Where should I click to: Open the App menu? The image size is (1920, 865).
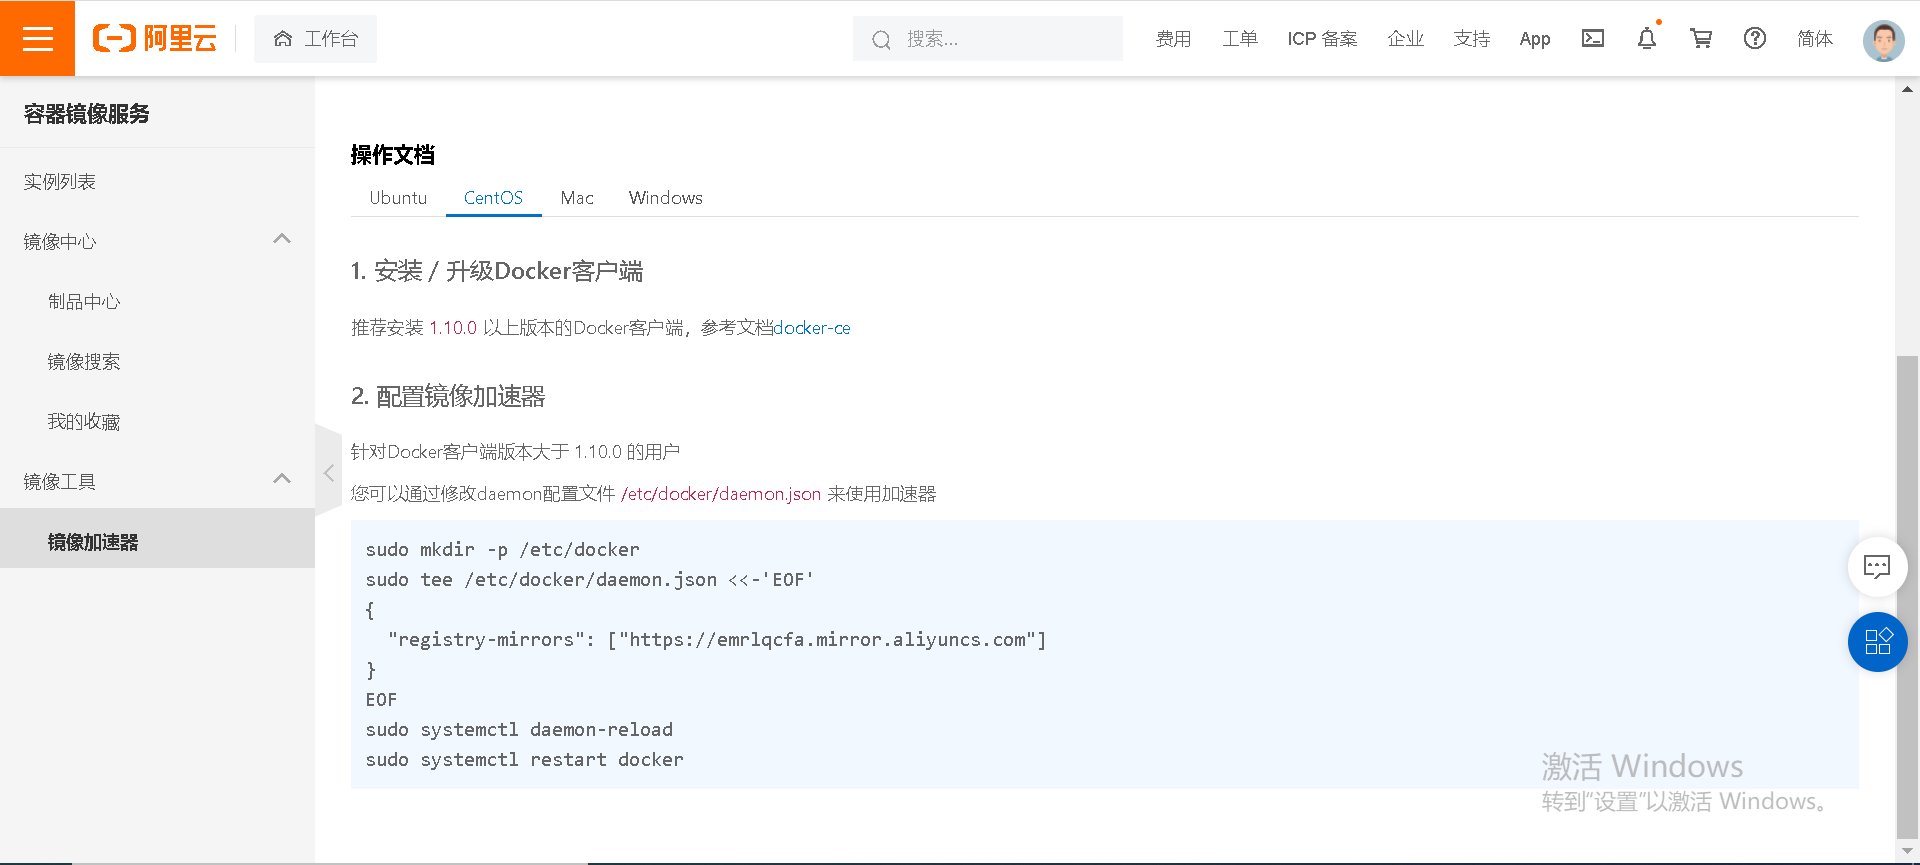click(x=1535, y=39)
